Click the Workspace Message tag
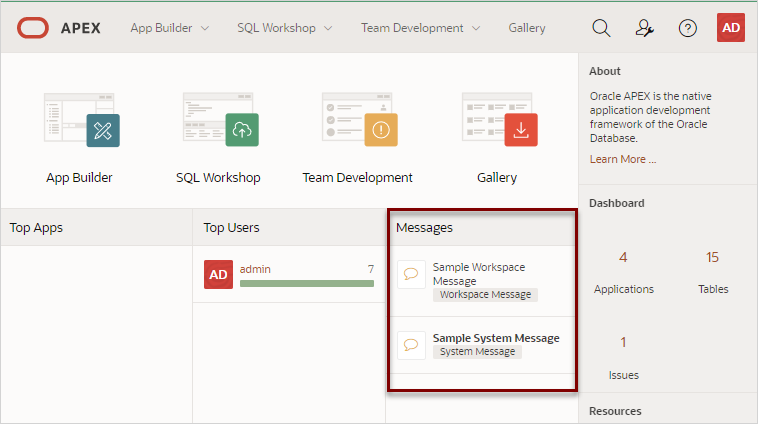This screenshot has height=424, width=758. tap(485, 294)
